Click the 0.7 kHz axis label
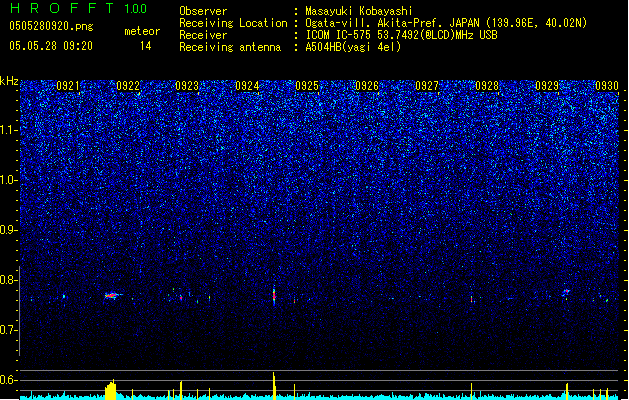 (9, 330)
